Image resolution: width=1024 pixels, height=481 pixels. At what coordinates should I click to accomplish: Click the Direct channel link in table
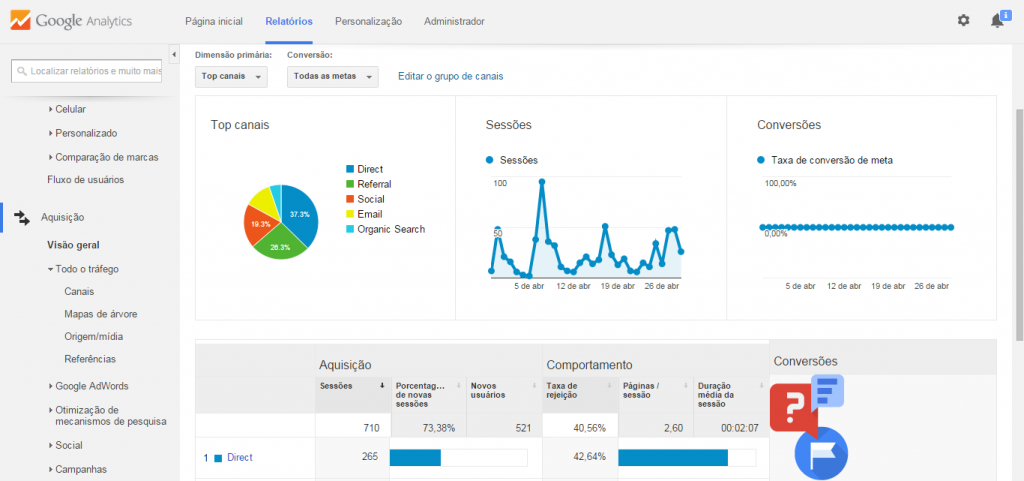(240, 458)
